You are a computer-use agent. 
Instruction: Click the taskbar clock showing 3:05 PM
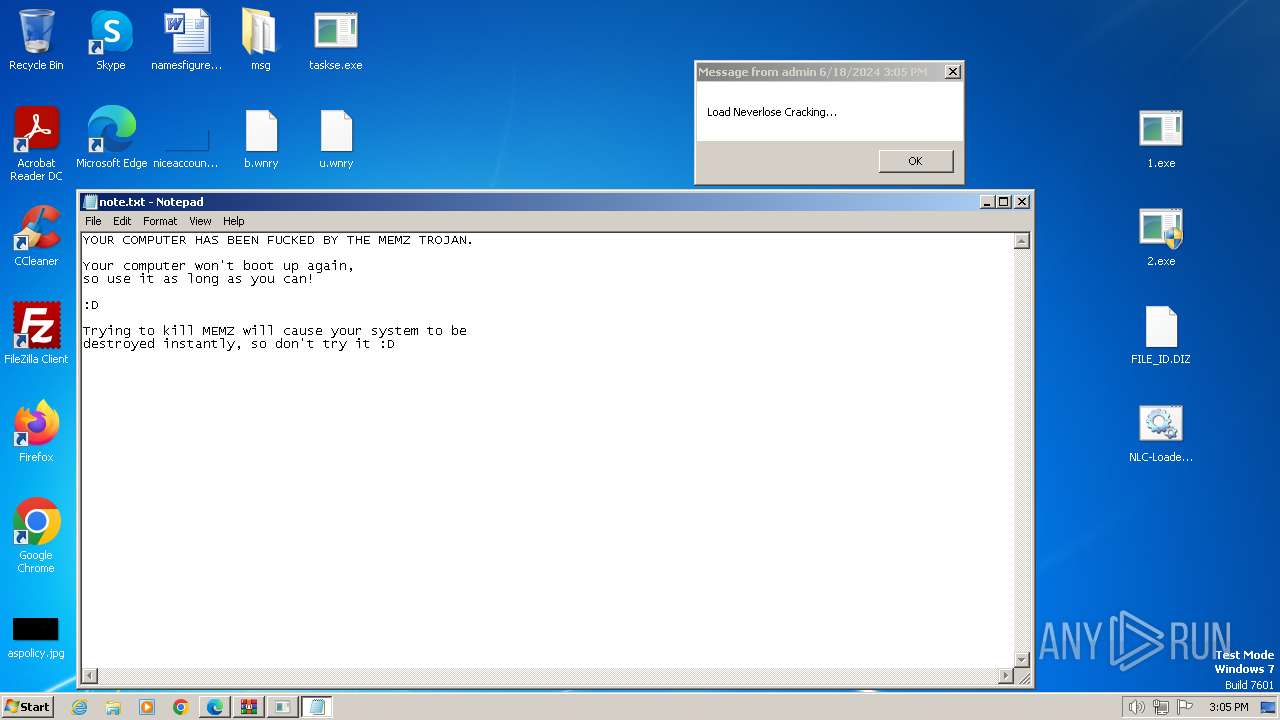1228,707
